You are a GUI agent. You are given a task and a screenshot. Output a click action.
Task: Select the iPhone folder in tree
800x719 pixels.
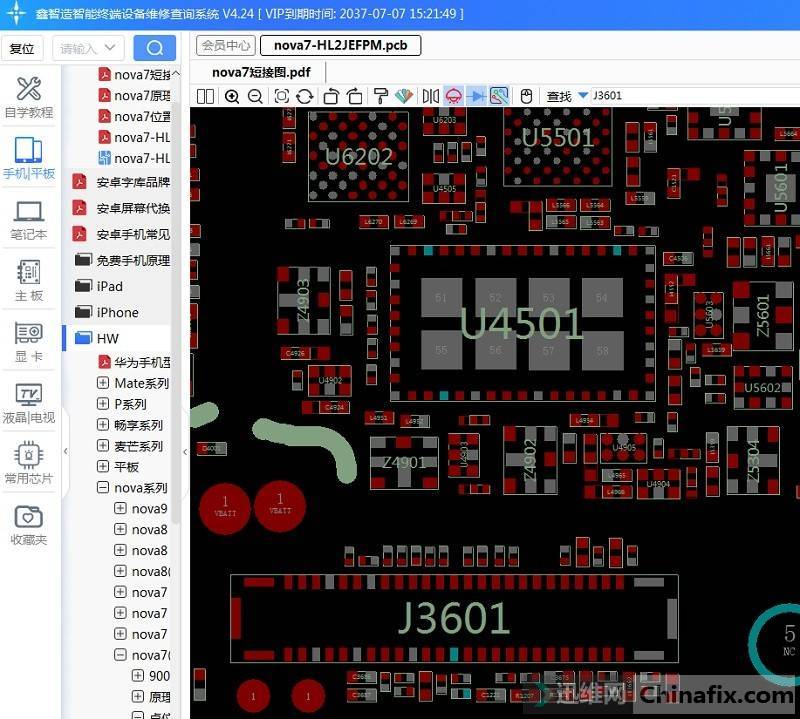(117, 312)
